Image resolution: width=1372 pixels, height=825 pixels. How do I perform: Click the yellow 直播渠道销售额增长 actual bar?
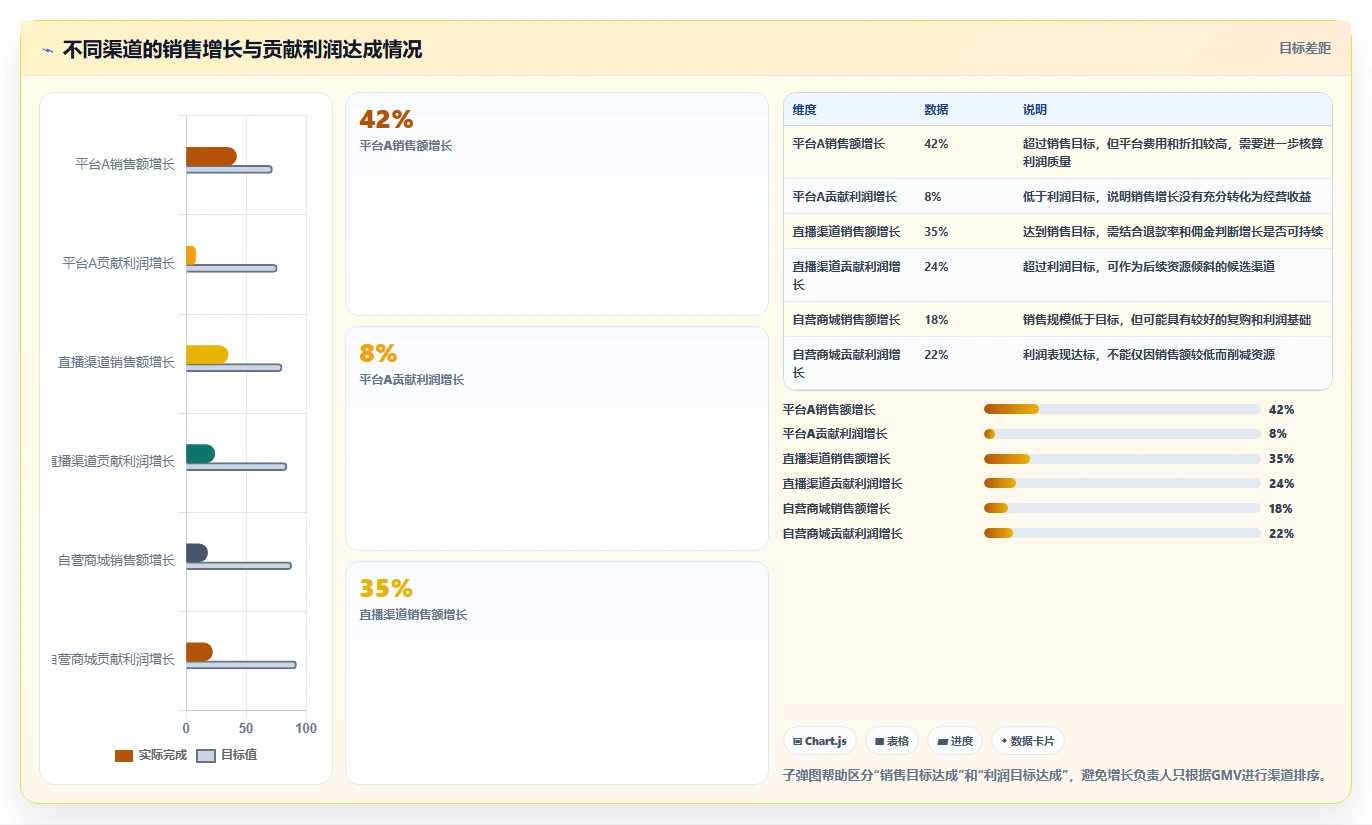pyautogui.click(x=207, y=354)
